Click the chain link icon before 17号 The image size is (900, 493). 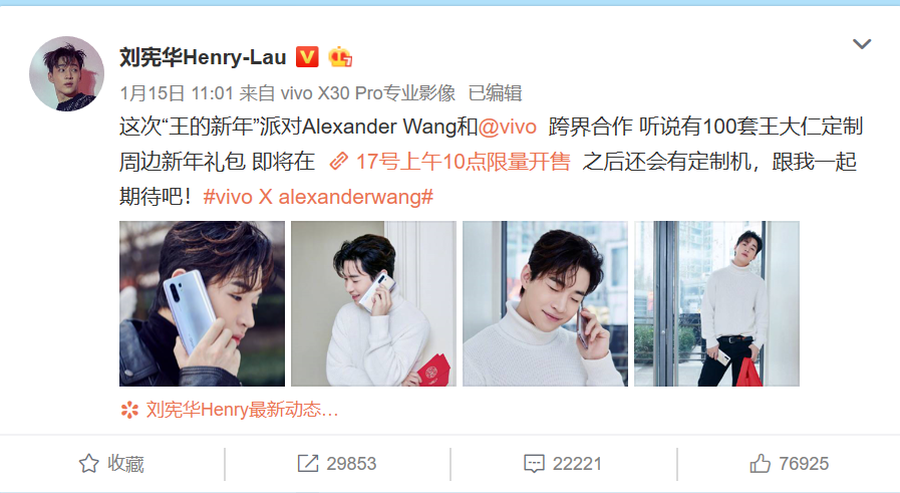[339, 162]
